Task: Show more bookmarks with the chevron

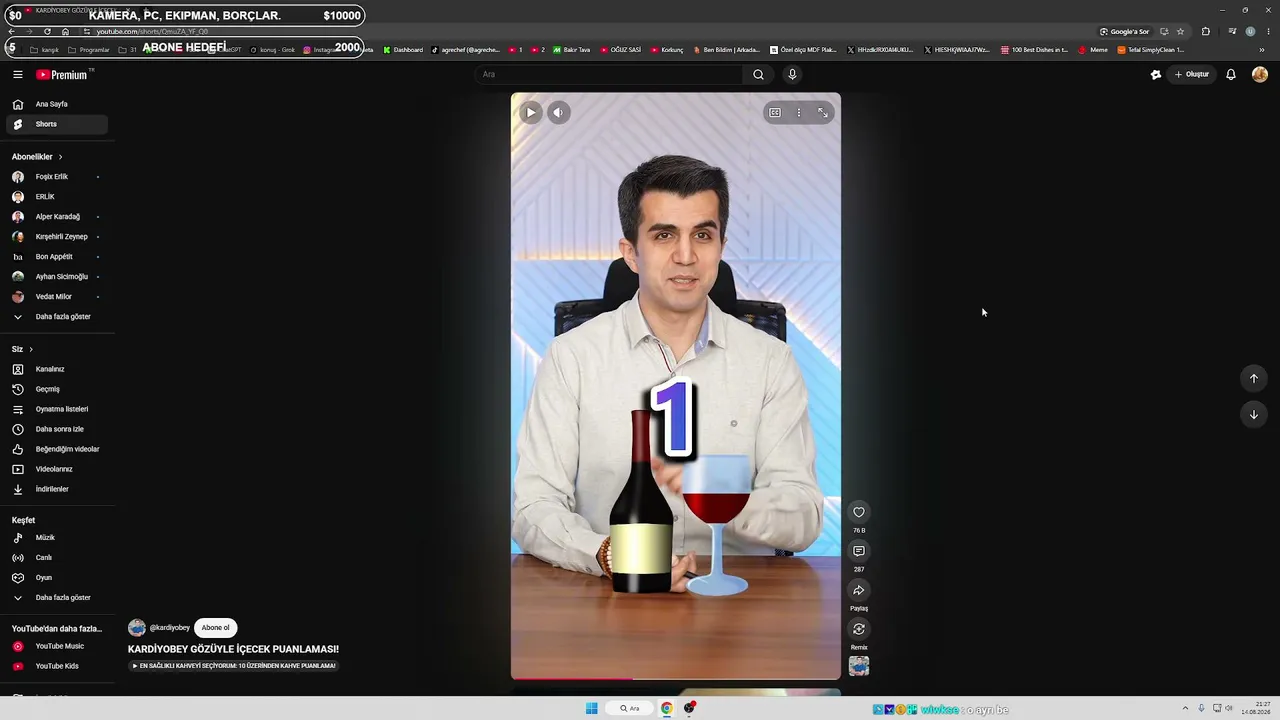Action: (1262, 50)
